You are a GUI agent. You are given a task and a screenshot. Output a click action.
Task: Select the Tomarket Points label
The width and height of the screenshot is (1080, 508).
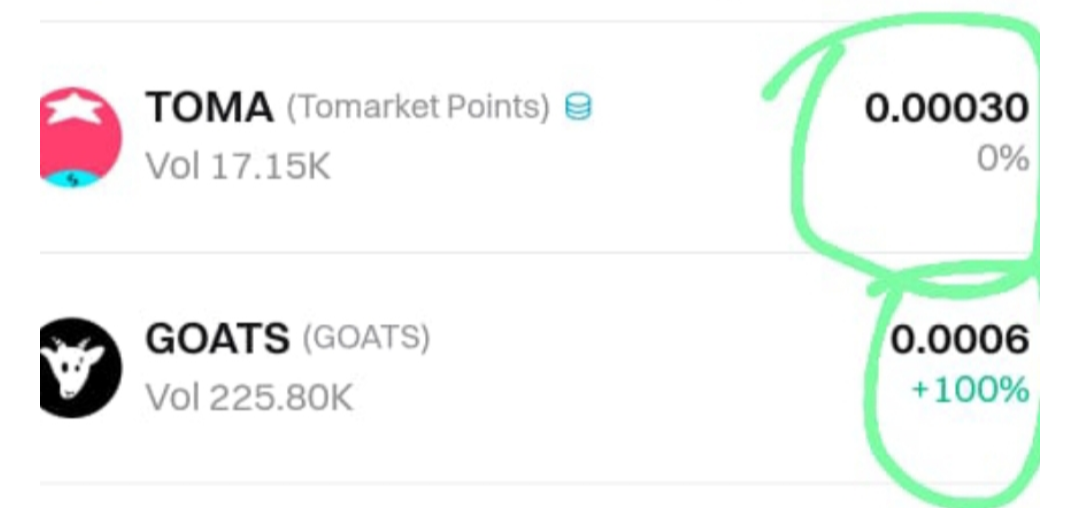pos(418,108)
